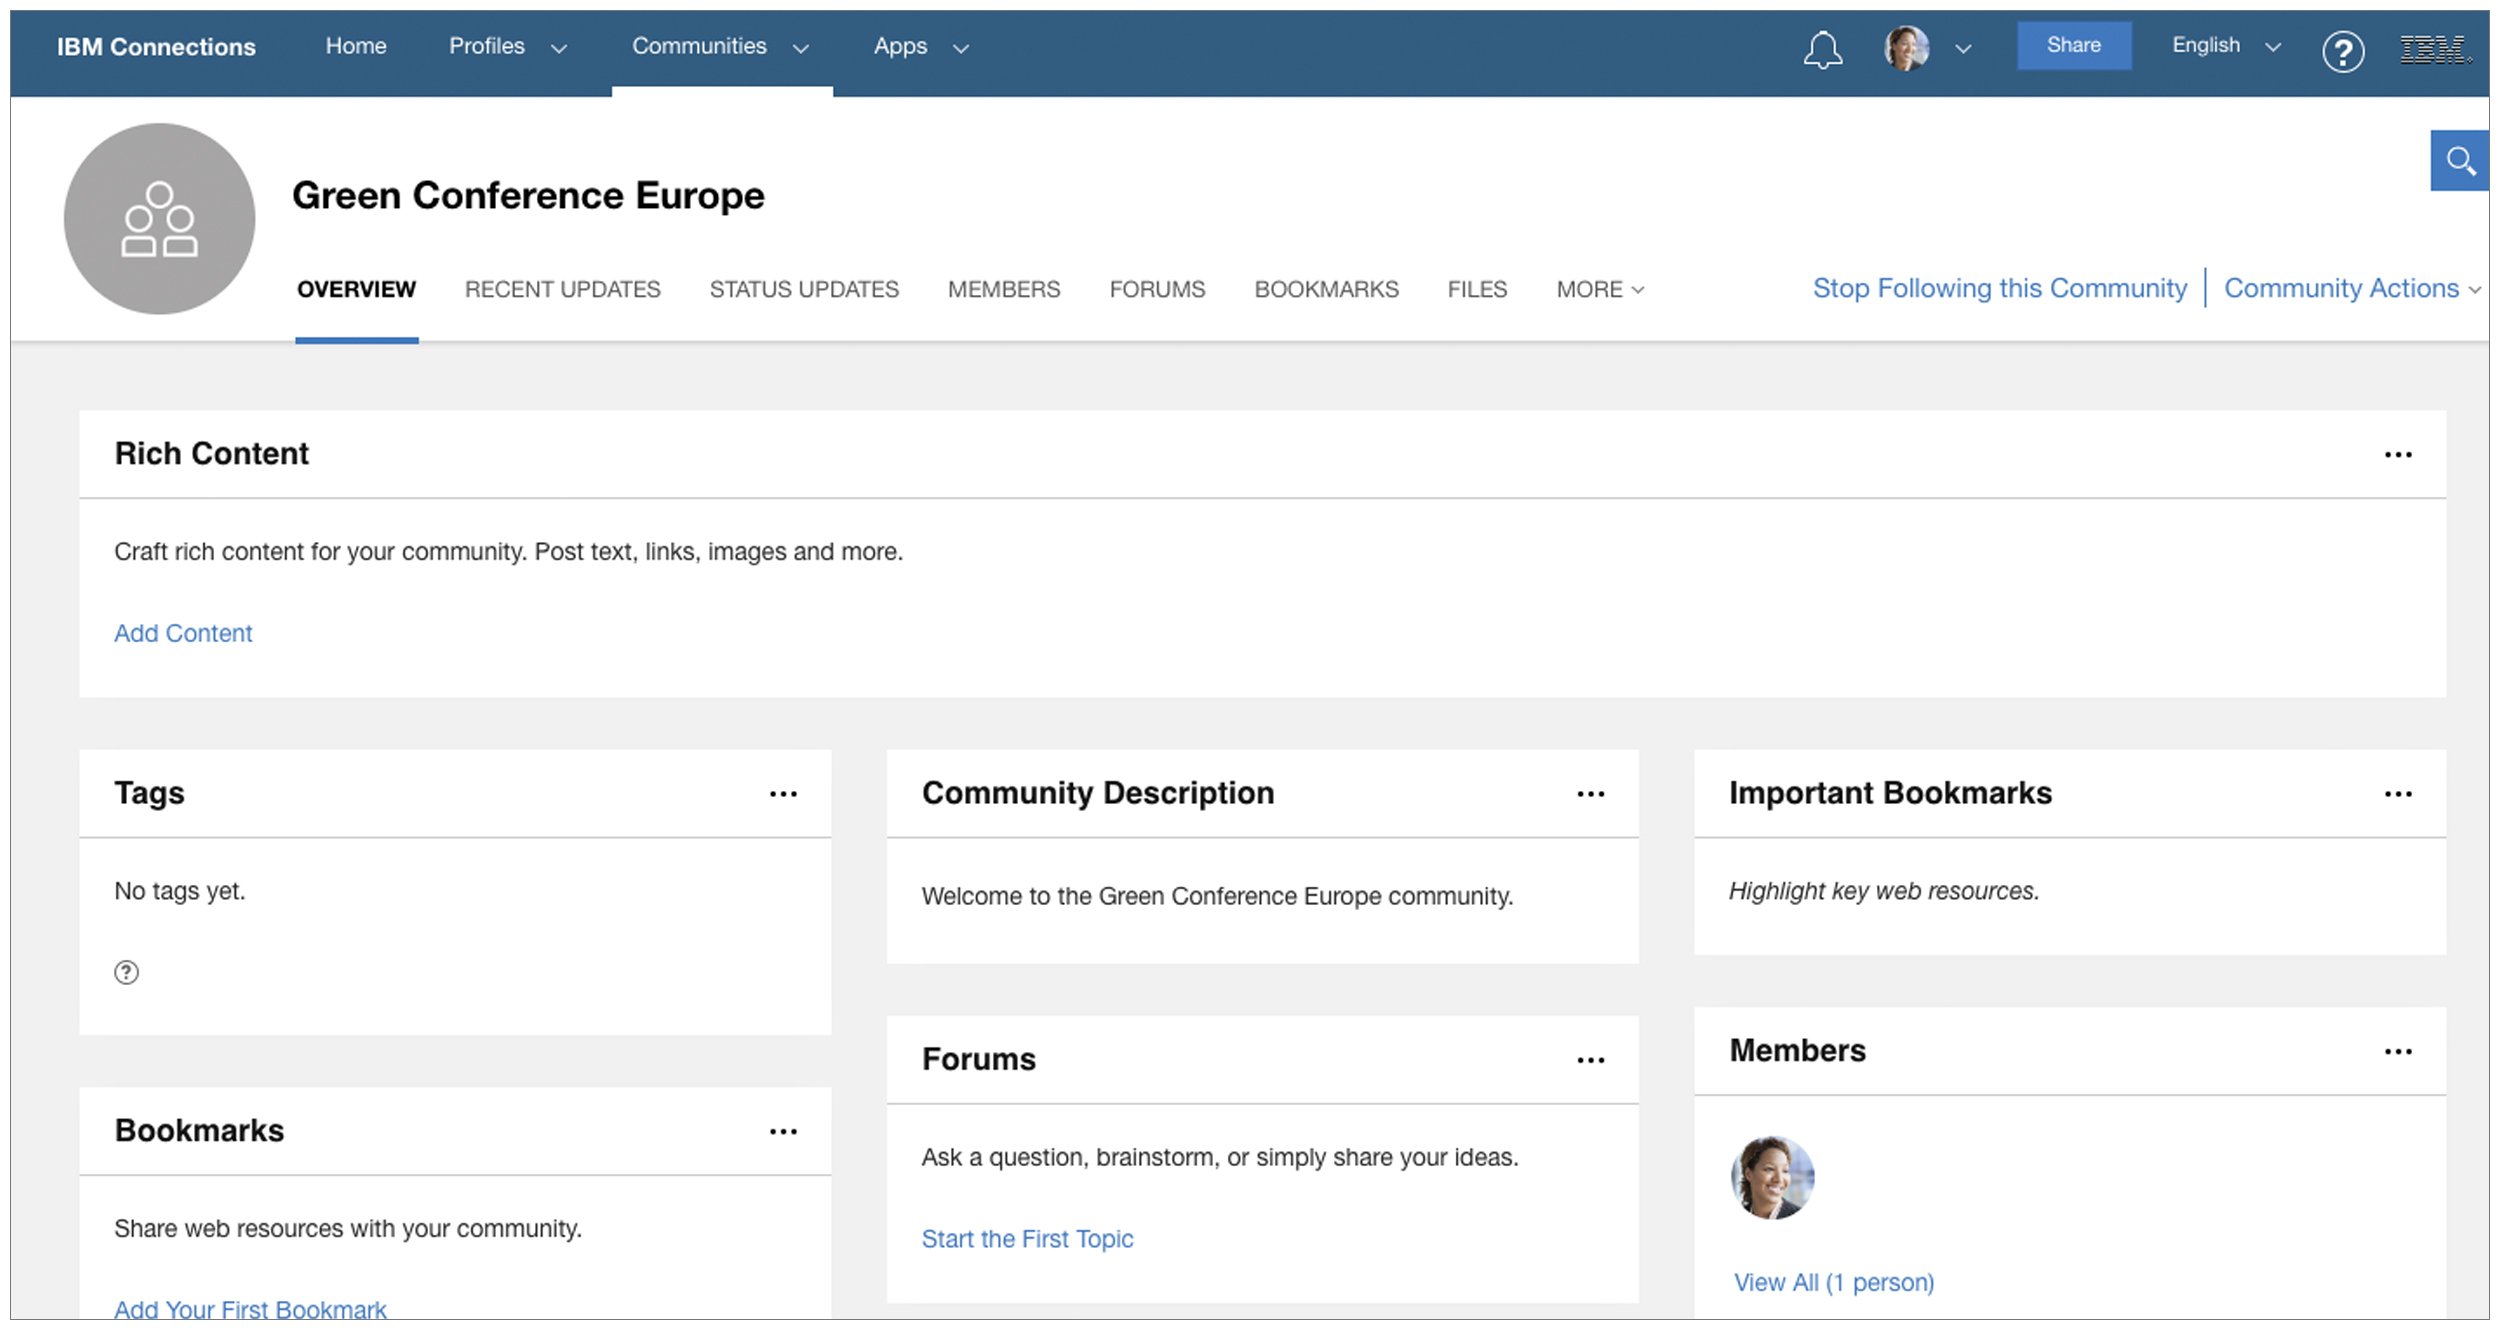Open Tags widget actions ellipsis
This screenshot has width=2500, height=1330.
pos(783,794)
